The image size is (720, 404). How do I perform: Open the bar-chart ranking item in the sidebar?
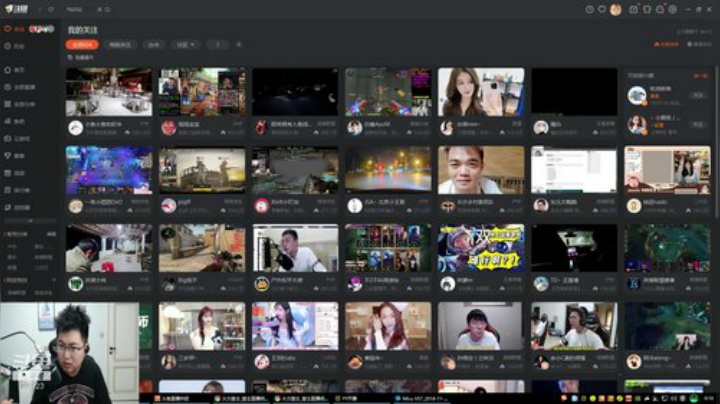point(14,121)
